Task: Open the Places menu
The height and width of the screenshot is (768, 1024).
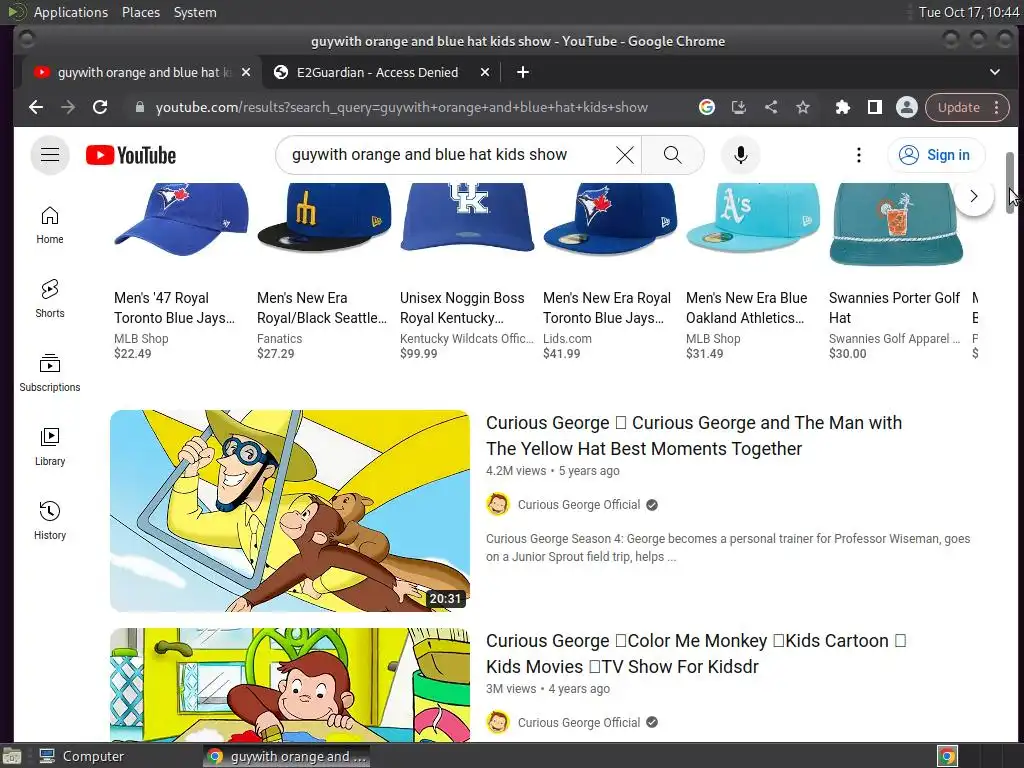Action: coord(140,12)
